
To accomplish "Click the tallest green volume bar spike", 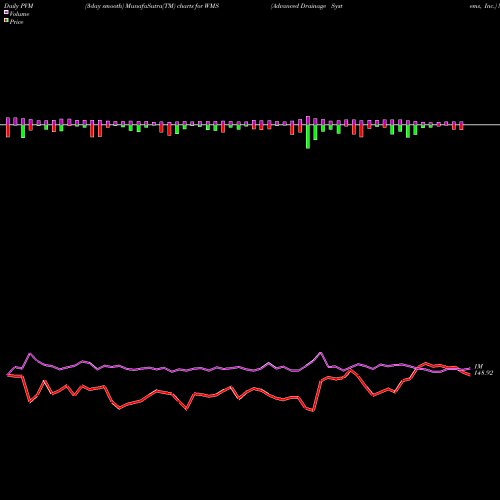I will pos(308,137).
